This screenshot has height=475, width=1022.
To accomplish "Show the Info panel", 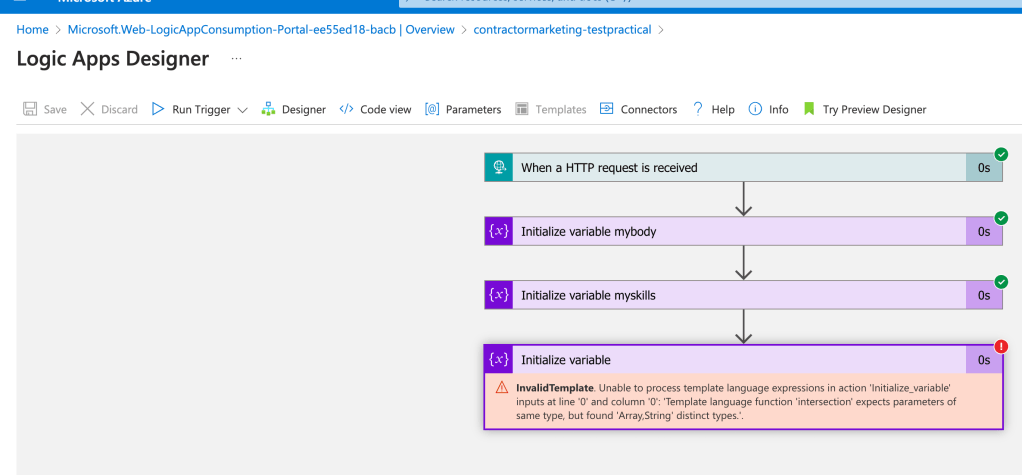I will click(x=768, y=109).
